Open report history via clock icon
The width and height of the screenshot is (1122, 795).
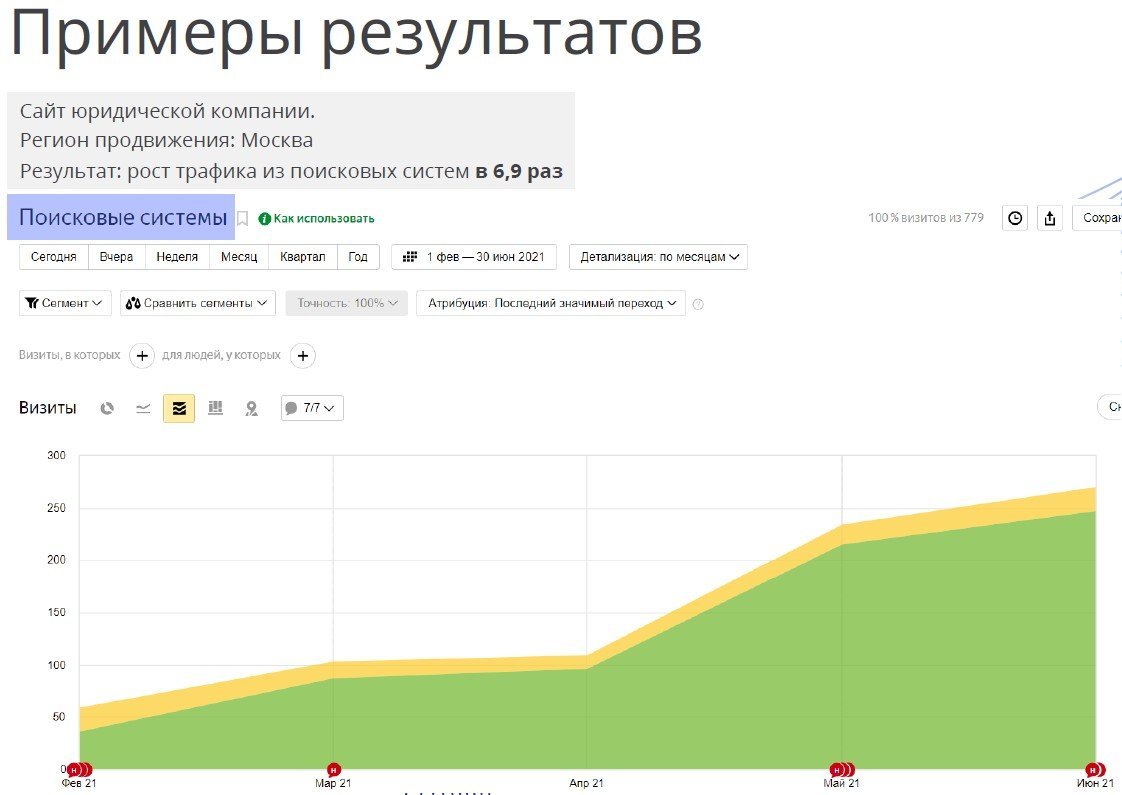coord(1015,217)
